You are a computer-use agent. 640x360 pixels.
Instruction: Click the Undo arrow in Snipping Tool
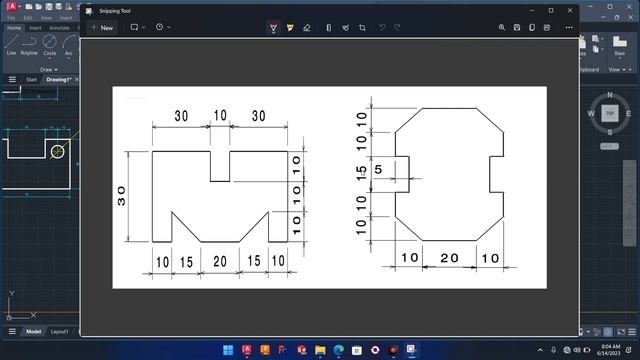pyautogui.click(x=382, y=28)
